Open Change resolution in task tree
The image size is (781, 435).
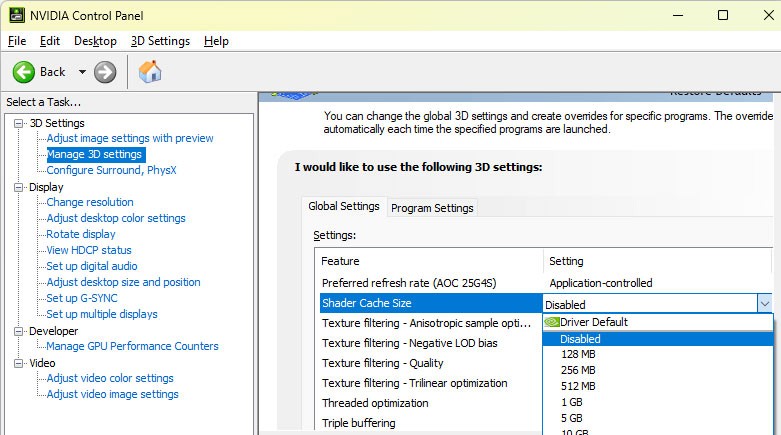[x=90, y=202]
